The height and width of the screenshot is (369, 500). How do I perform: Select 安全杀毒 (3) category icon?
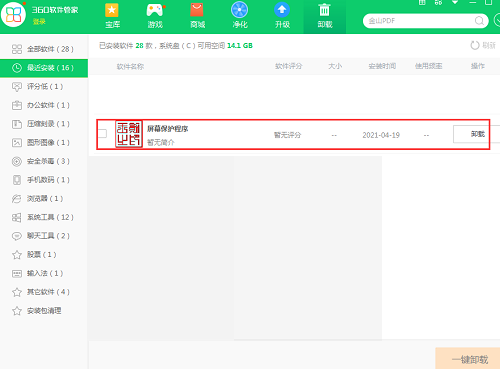(17, 161)
